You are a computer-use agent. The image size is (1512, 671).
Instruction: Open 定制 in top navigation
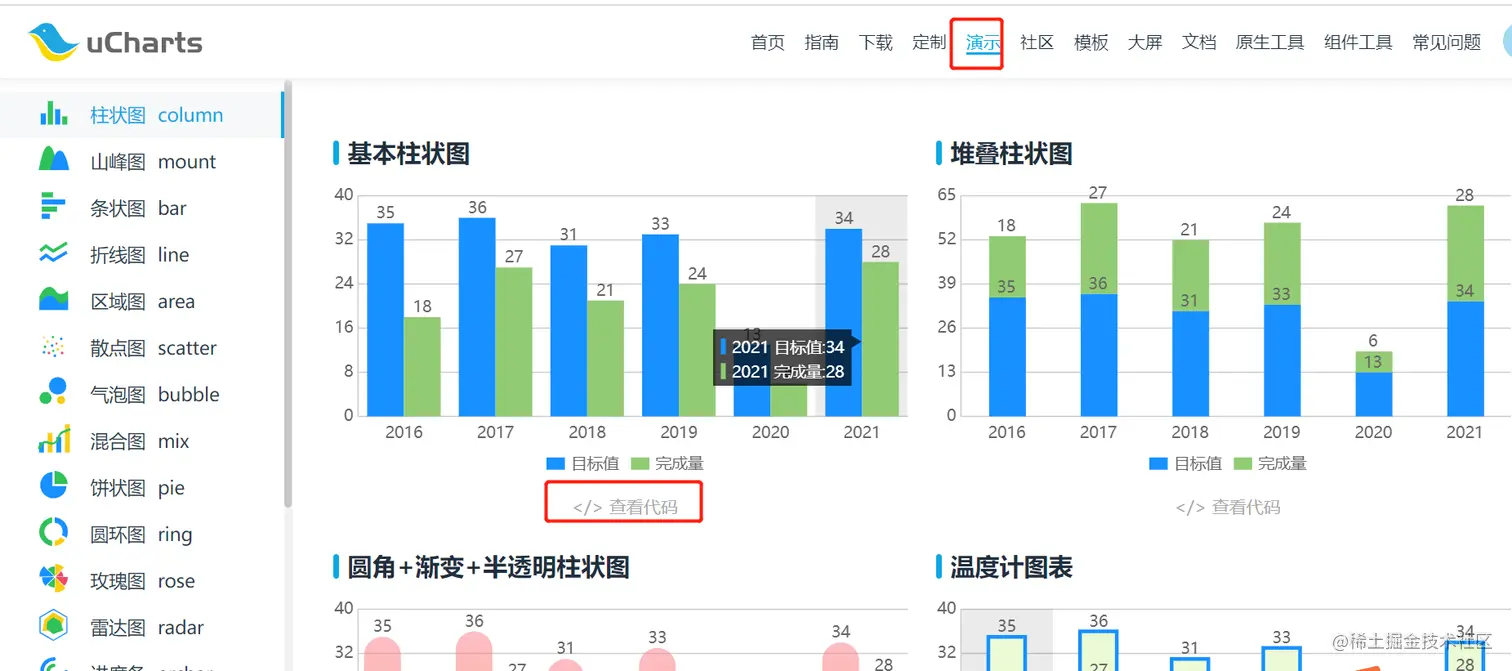point(930,42)
